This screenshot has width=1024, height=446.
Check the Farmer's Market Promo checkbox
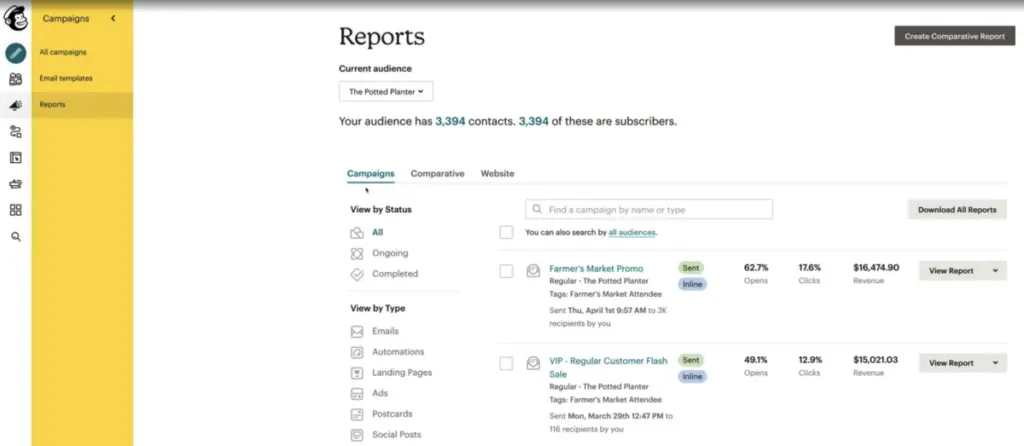(x=506, y=271)
